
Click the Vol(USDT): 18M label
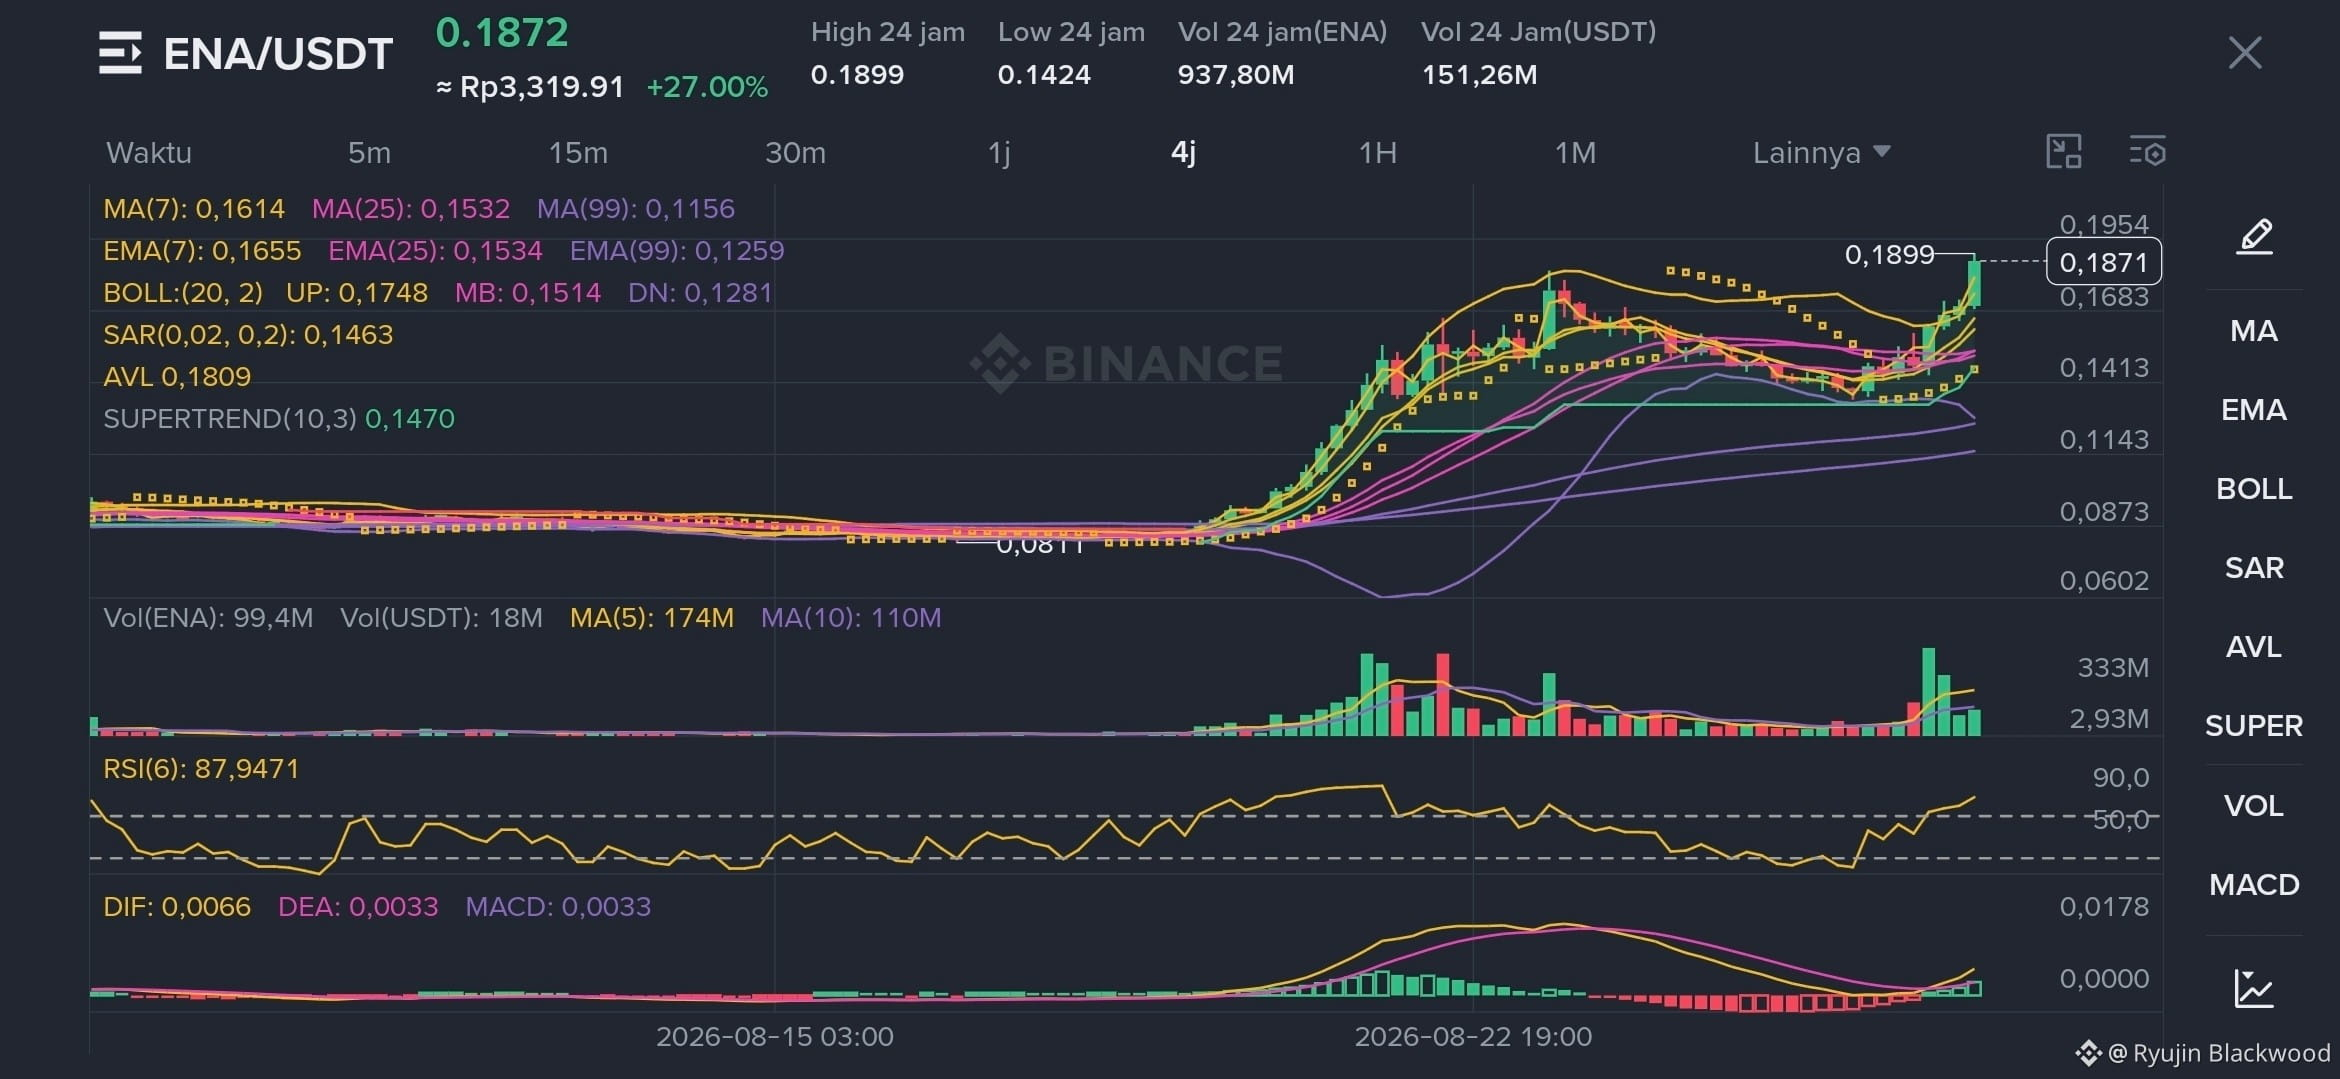441,618
